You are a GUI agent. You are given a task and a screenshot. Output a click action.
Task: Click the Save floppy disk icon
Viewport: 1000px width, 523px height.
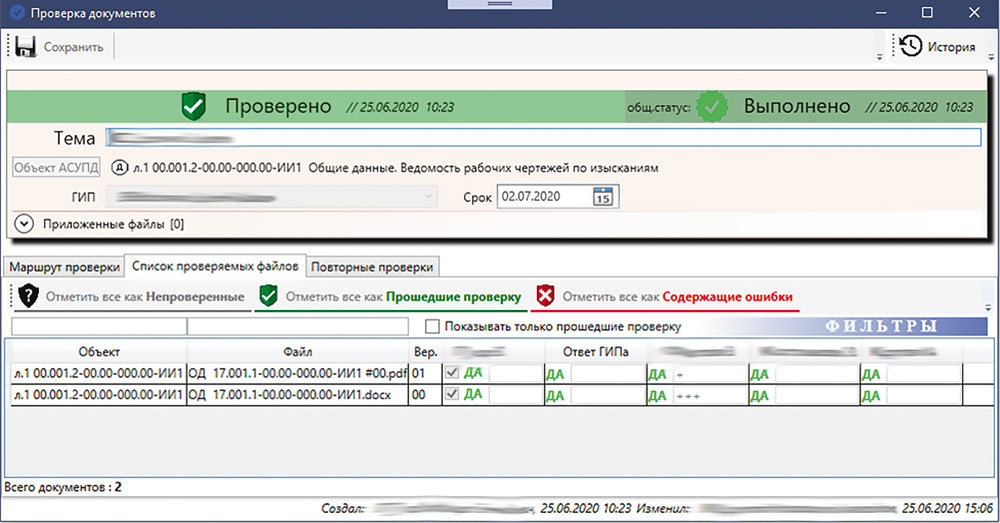(x=26, y=47)
